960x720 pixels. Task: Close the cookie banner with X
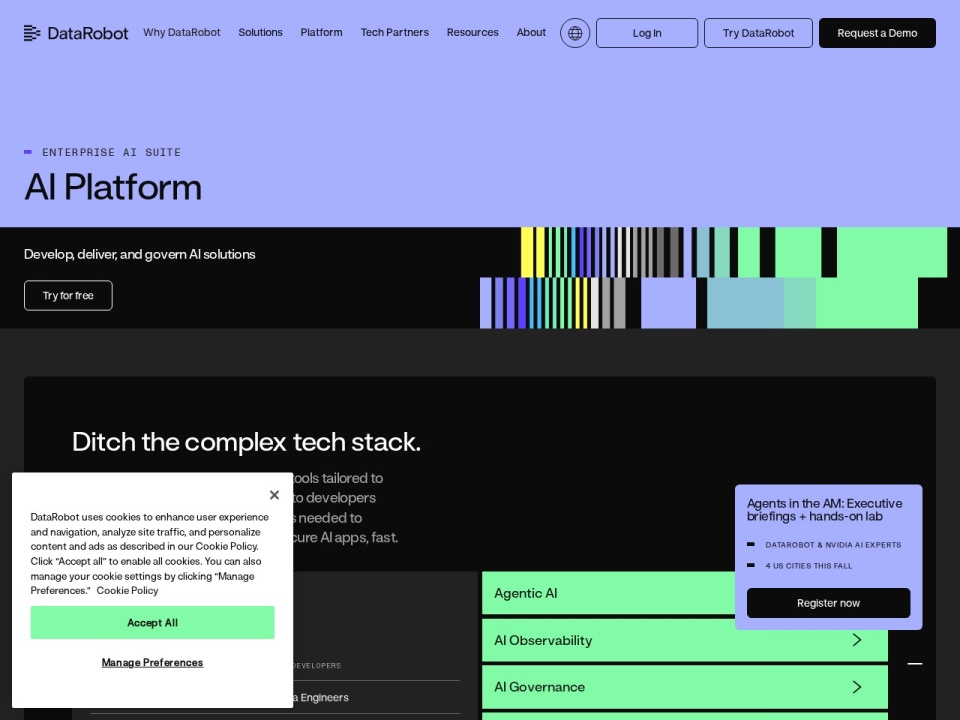click(274, 495)
